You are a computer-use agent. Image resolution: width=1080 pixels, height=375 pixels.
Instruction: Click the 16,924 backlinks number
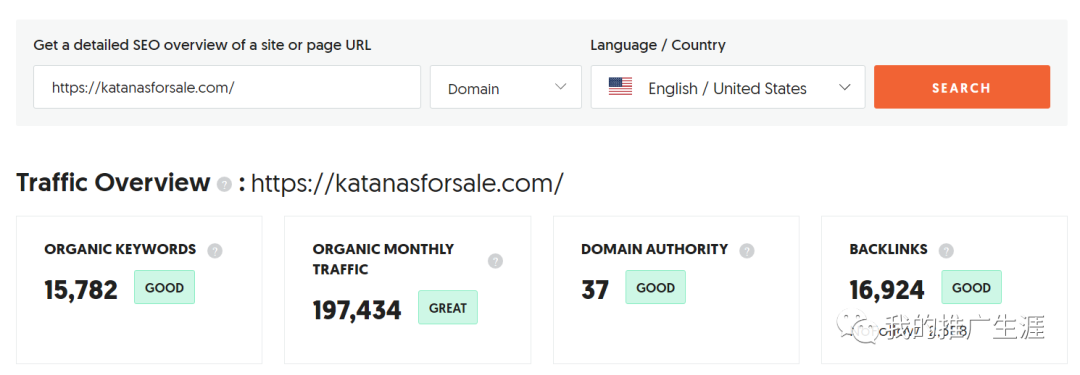tap(886, 290)
